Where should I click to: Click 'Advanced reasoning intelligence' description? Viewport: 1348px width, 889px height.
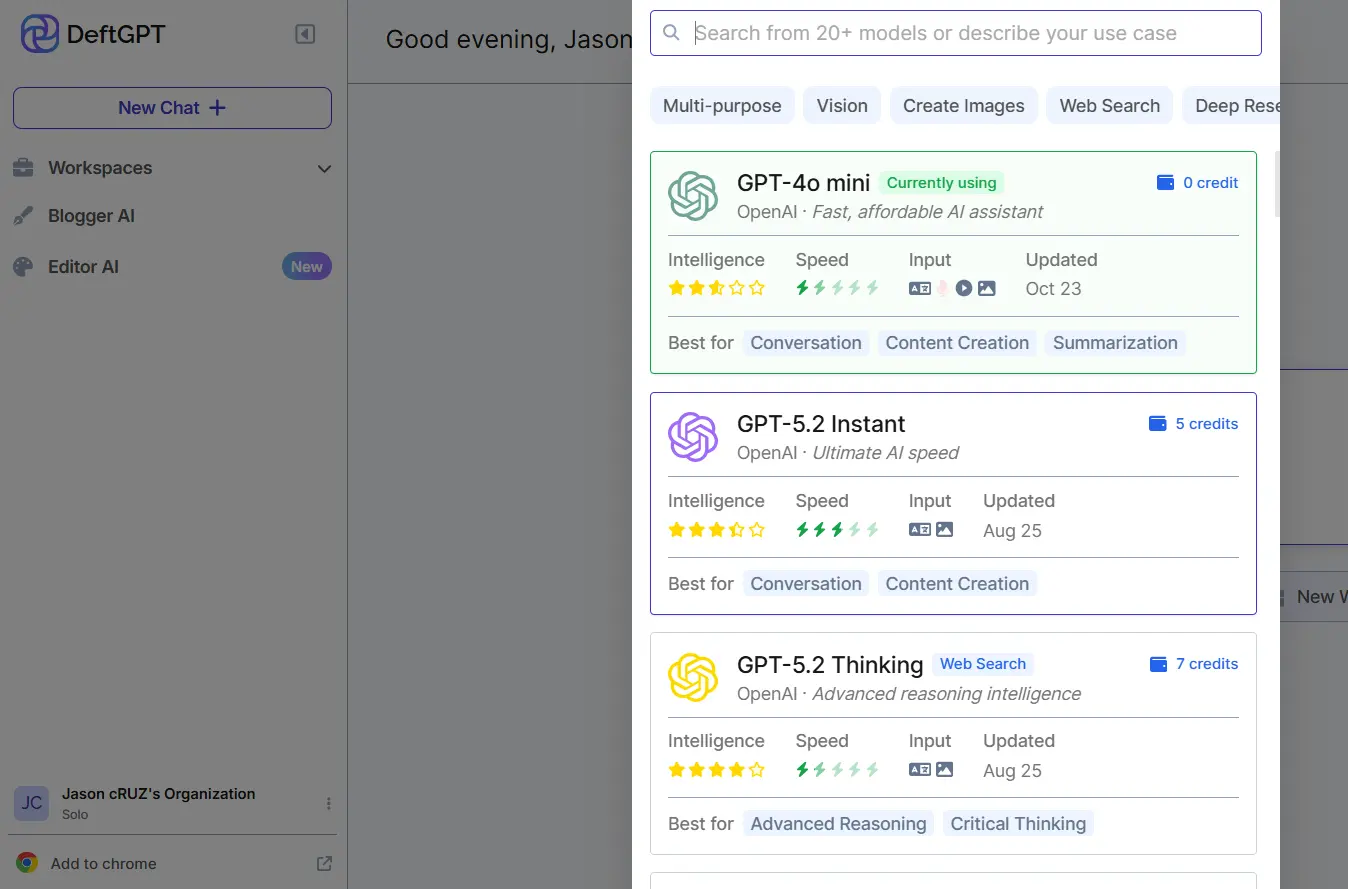coord(946,694)
